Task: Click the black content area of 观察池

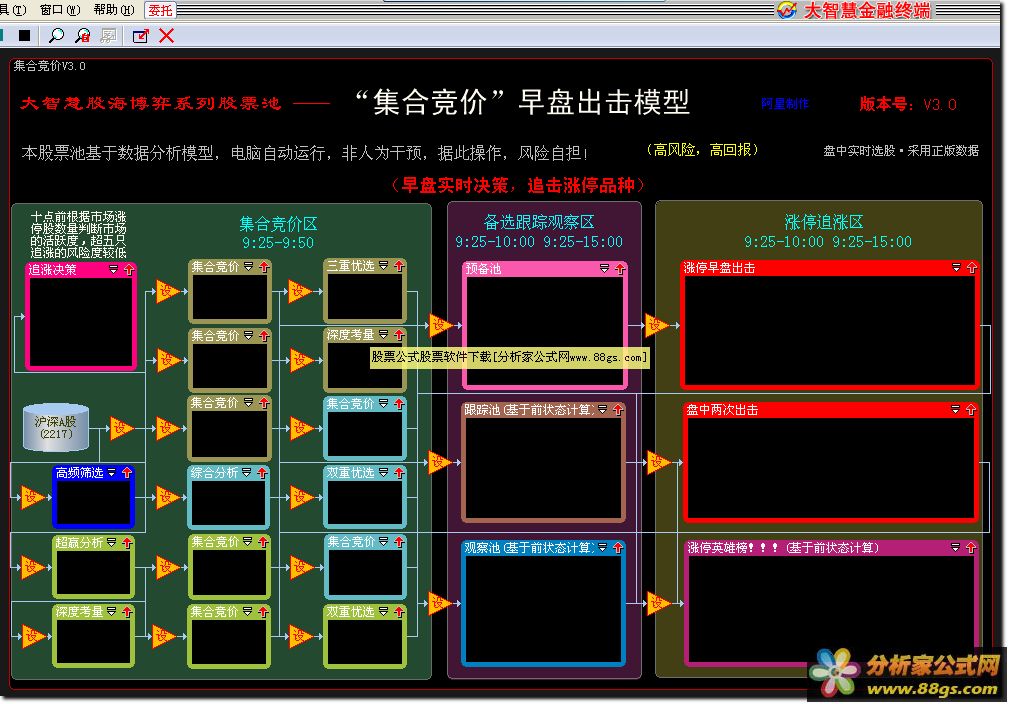Action: click(x=544, y=607)
